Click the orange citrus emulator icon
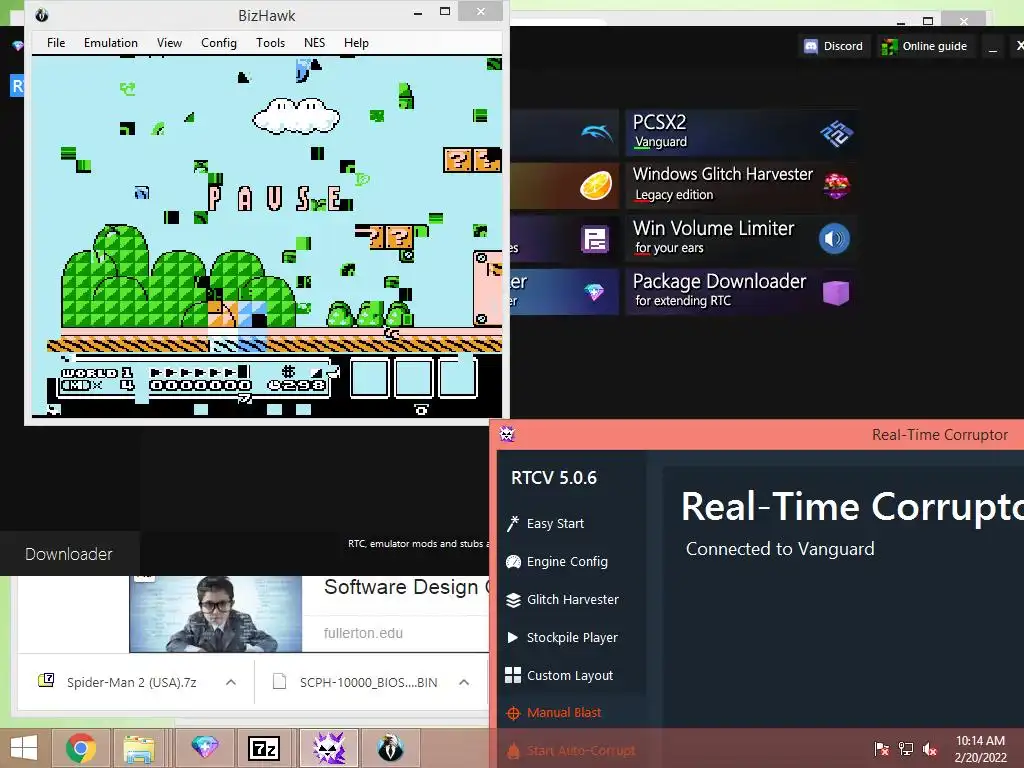Image resolution: width=1024 pixels, height=768 pixels. (x=596, y=185)
